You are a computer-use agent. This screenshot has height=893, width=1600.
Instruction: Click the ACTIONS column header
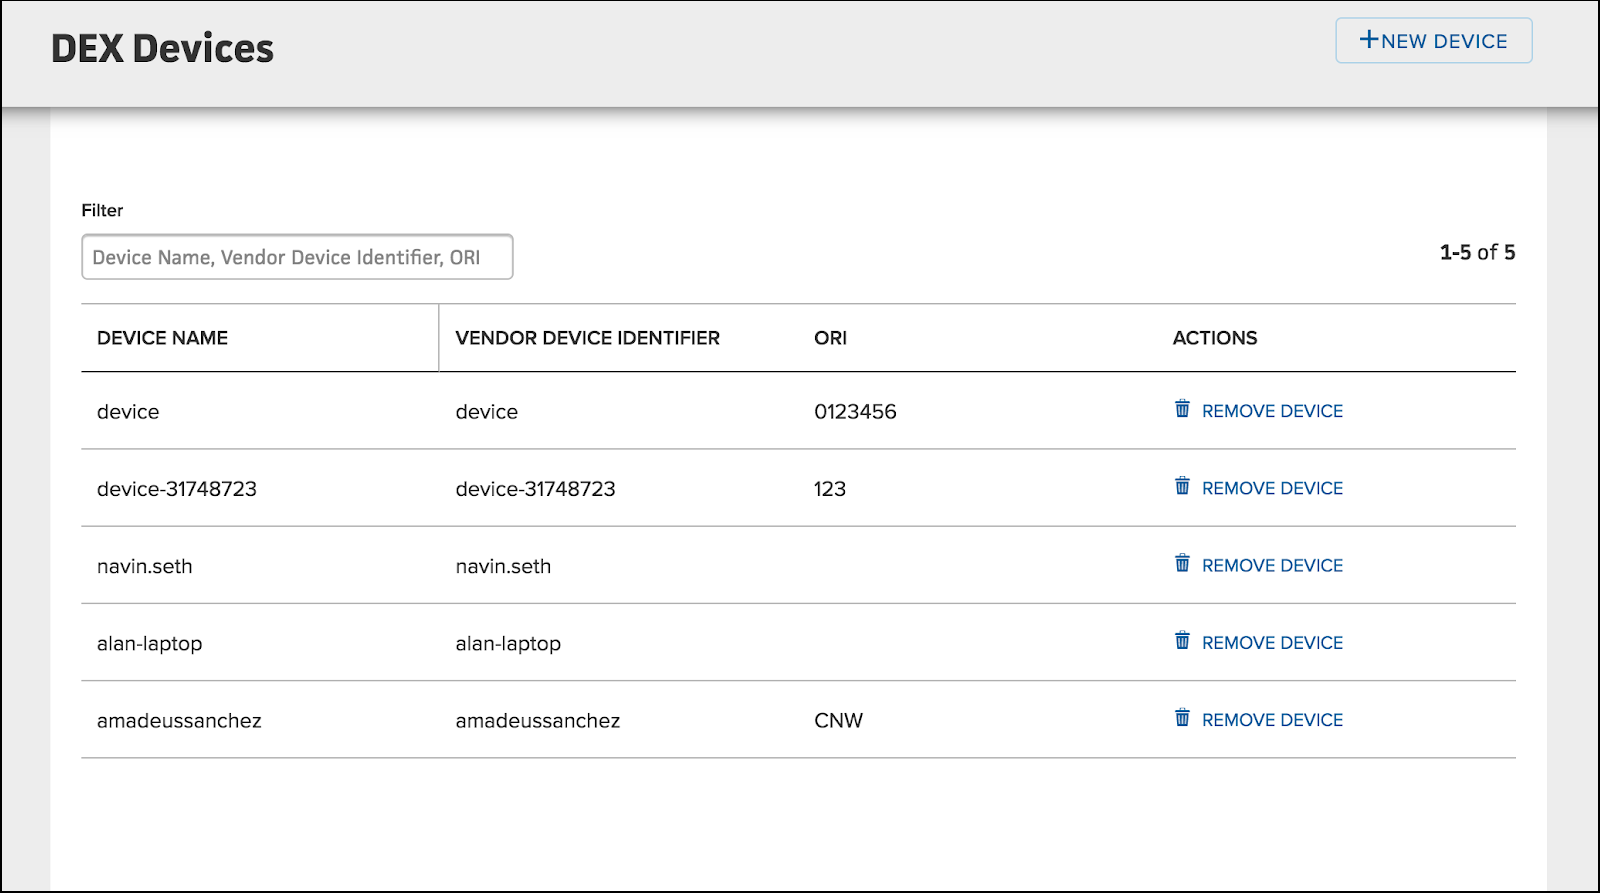[x=1214, y=338]
